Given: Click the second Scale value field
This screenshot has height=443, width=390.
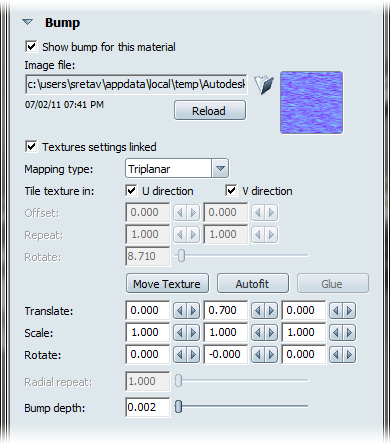Looking at the screenshot, I should (x=225, y=332).
